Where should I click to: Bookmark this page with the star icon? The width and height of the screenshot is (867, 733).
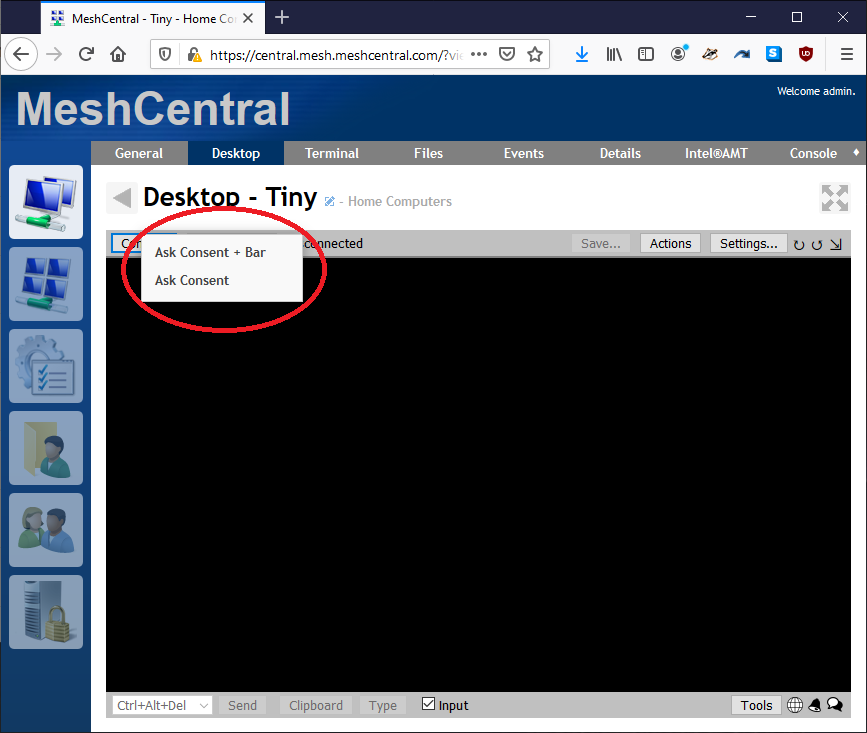point(535,54)
